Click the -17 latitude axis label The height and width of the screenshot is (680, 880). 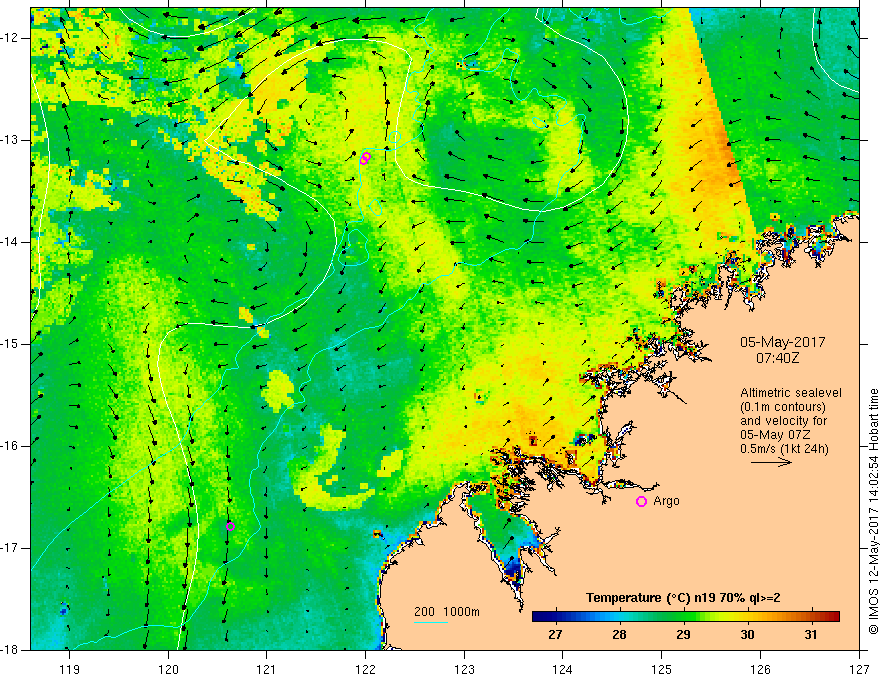coord(11,548)
